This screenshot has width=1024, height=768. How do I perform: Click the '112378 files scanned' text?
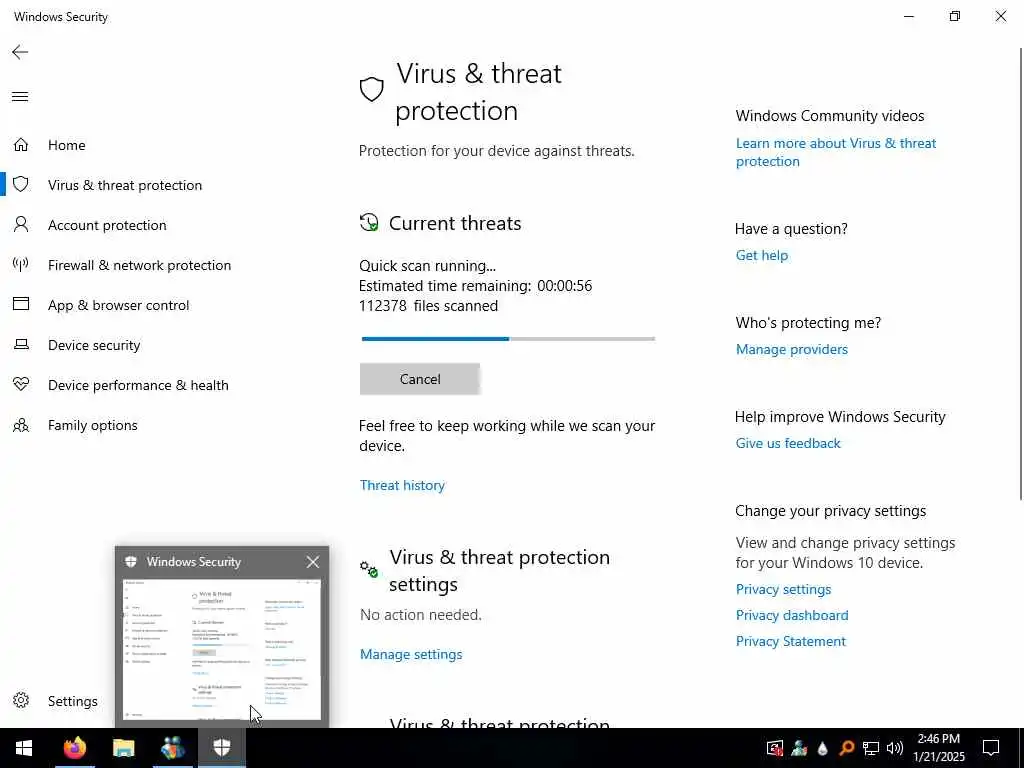pyautogui.click(x=428, y=306)
